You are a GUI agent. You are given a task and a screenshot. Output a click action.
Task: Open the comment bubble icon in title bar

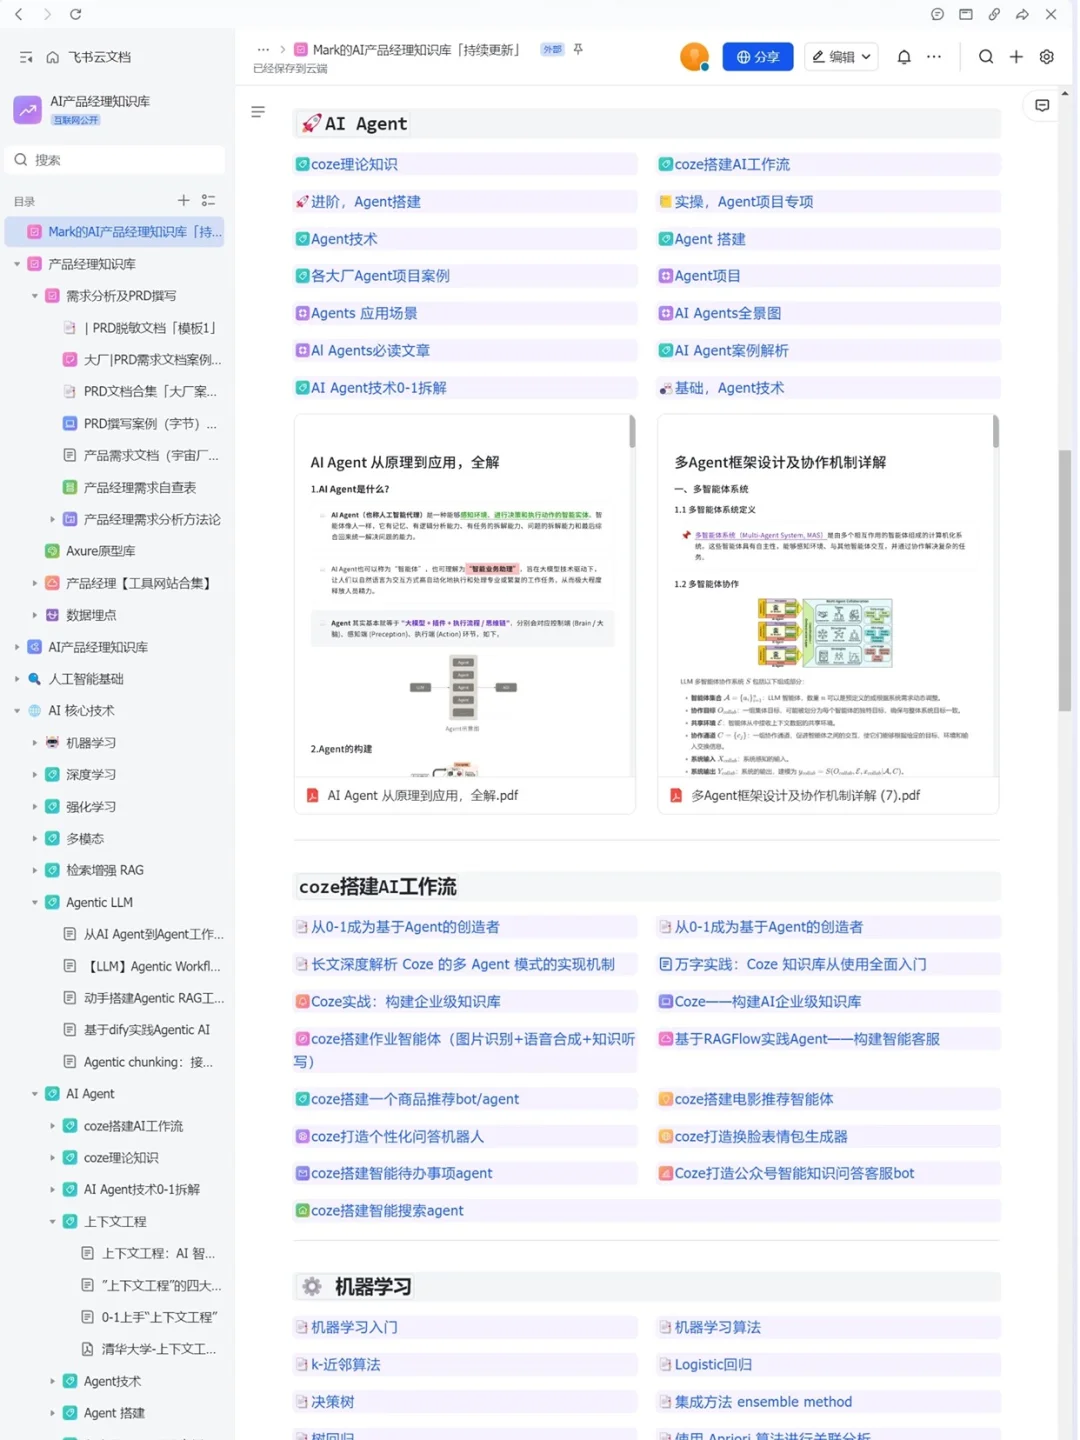coord(937,14)
